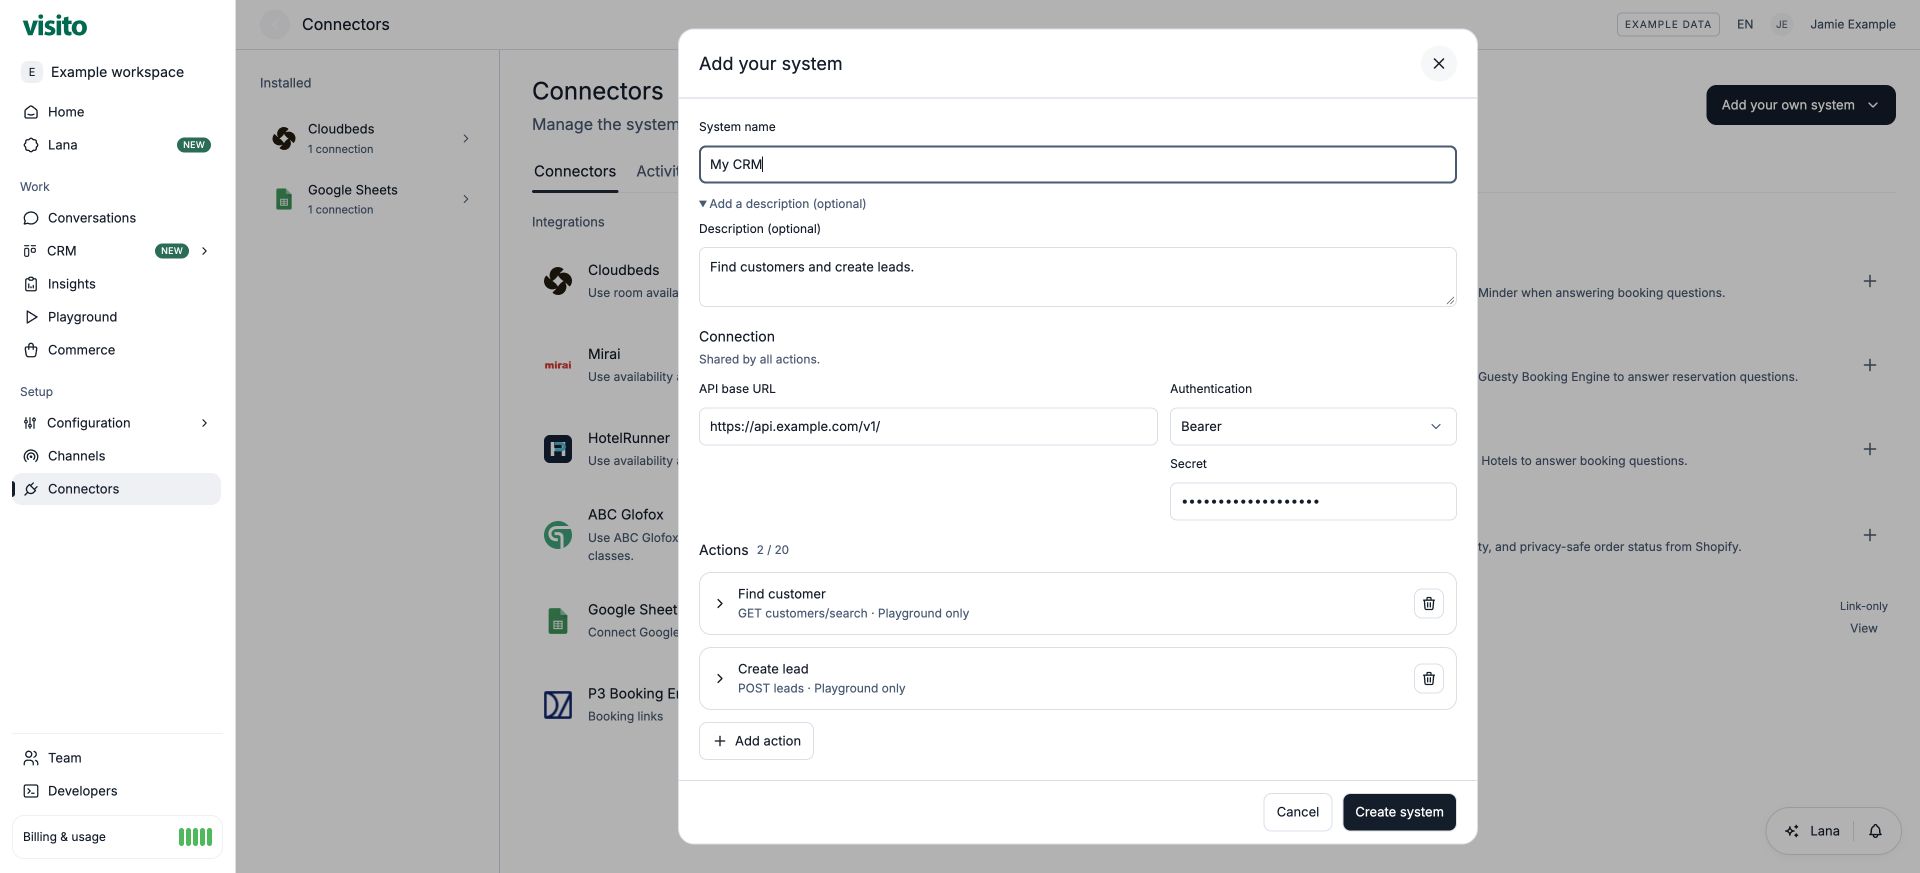Click the JE user avatar
1920x873 pixels.
pyautogui.click(x=1781, y=25)
